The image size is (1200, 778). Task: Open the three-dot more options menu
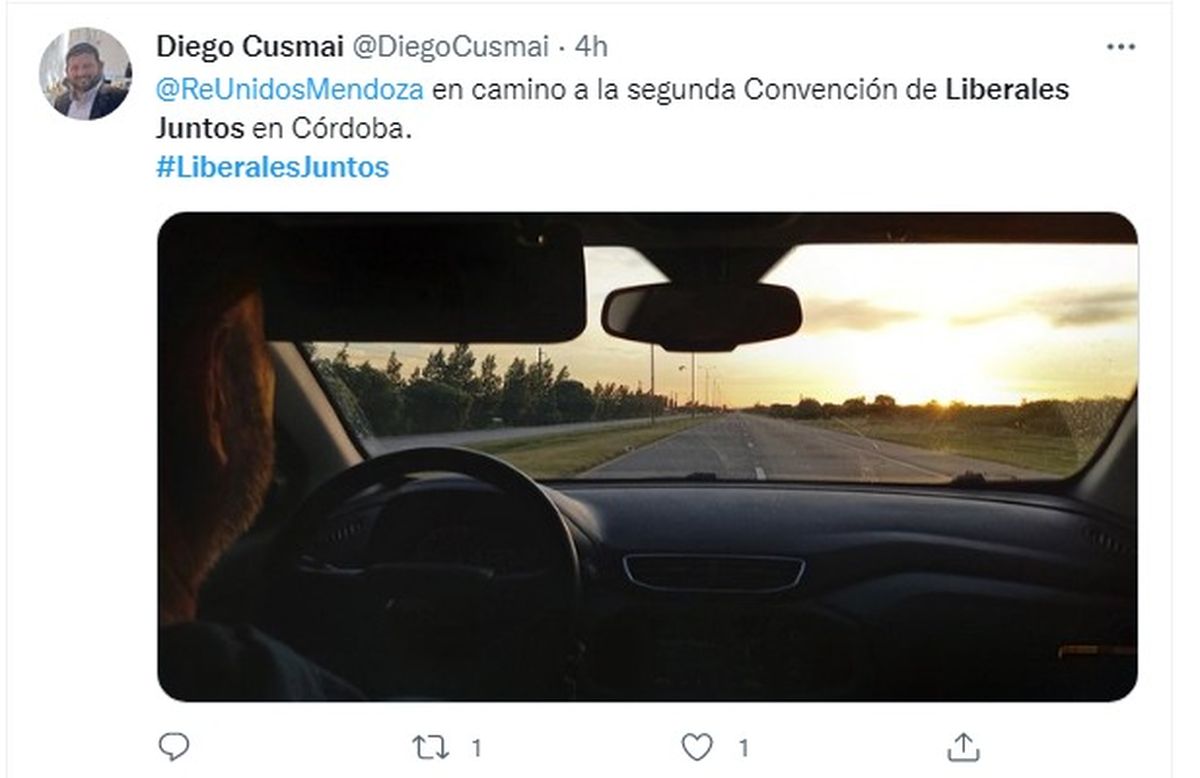1121,46
